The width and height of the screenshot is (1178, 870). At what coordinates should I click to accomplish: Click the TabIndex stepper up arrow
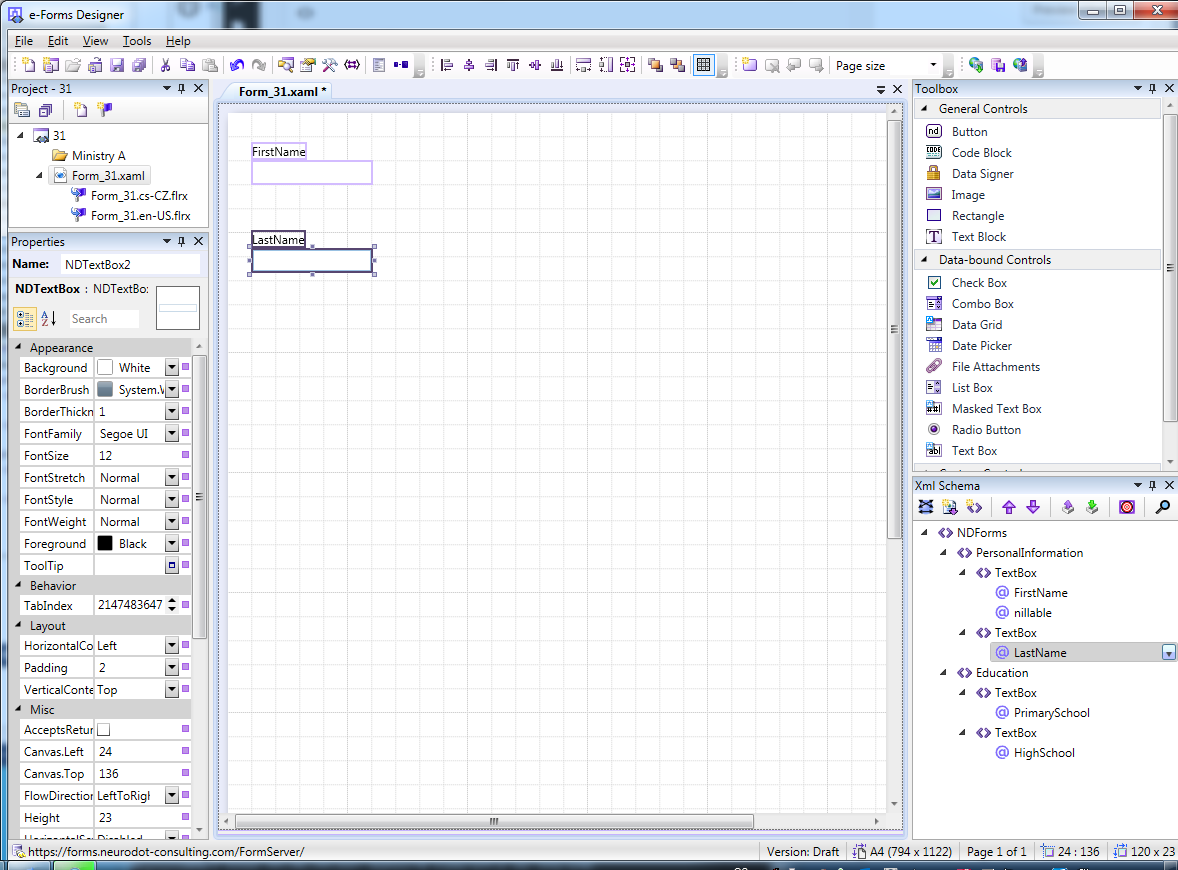click(173, 601)
